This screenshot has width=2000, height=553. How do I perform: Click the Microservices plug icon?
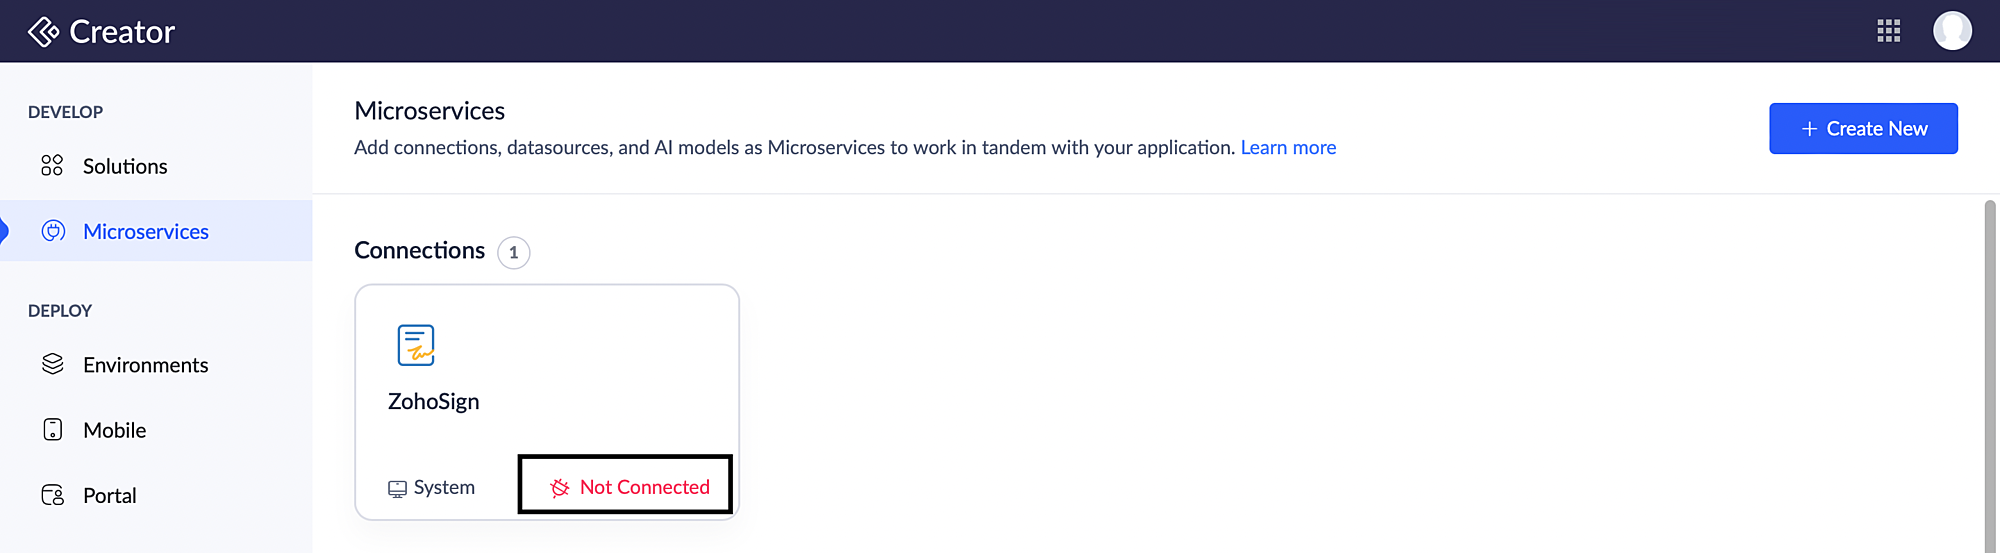tap(53, 231)
